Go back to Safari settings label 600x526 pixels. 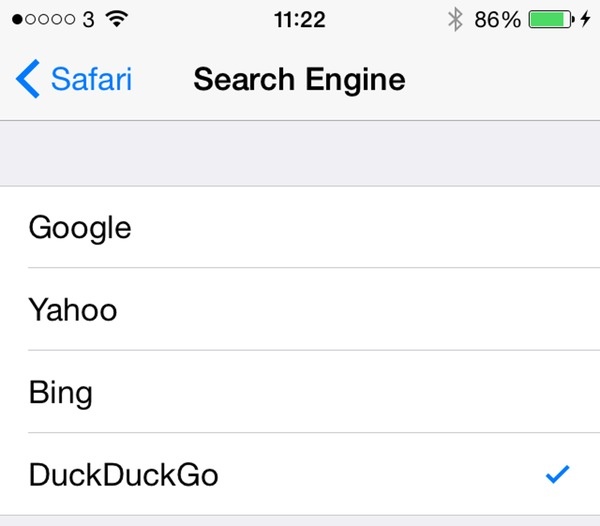(91, 79)
